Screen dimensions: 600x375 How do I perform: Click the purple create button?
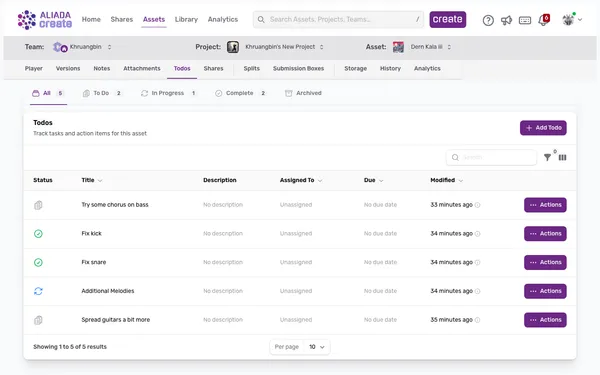pos(447,19)
